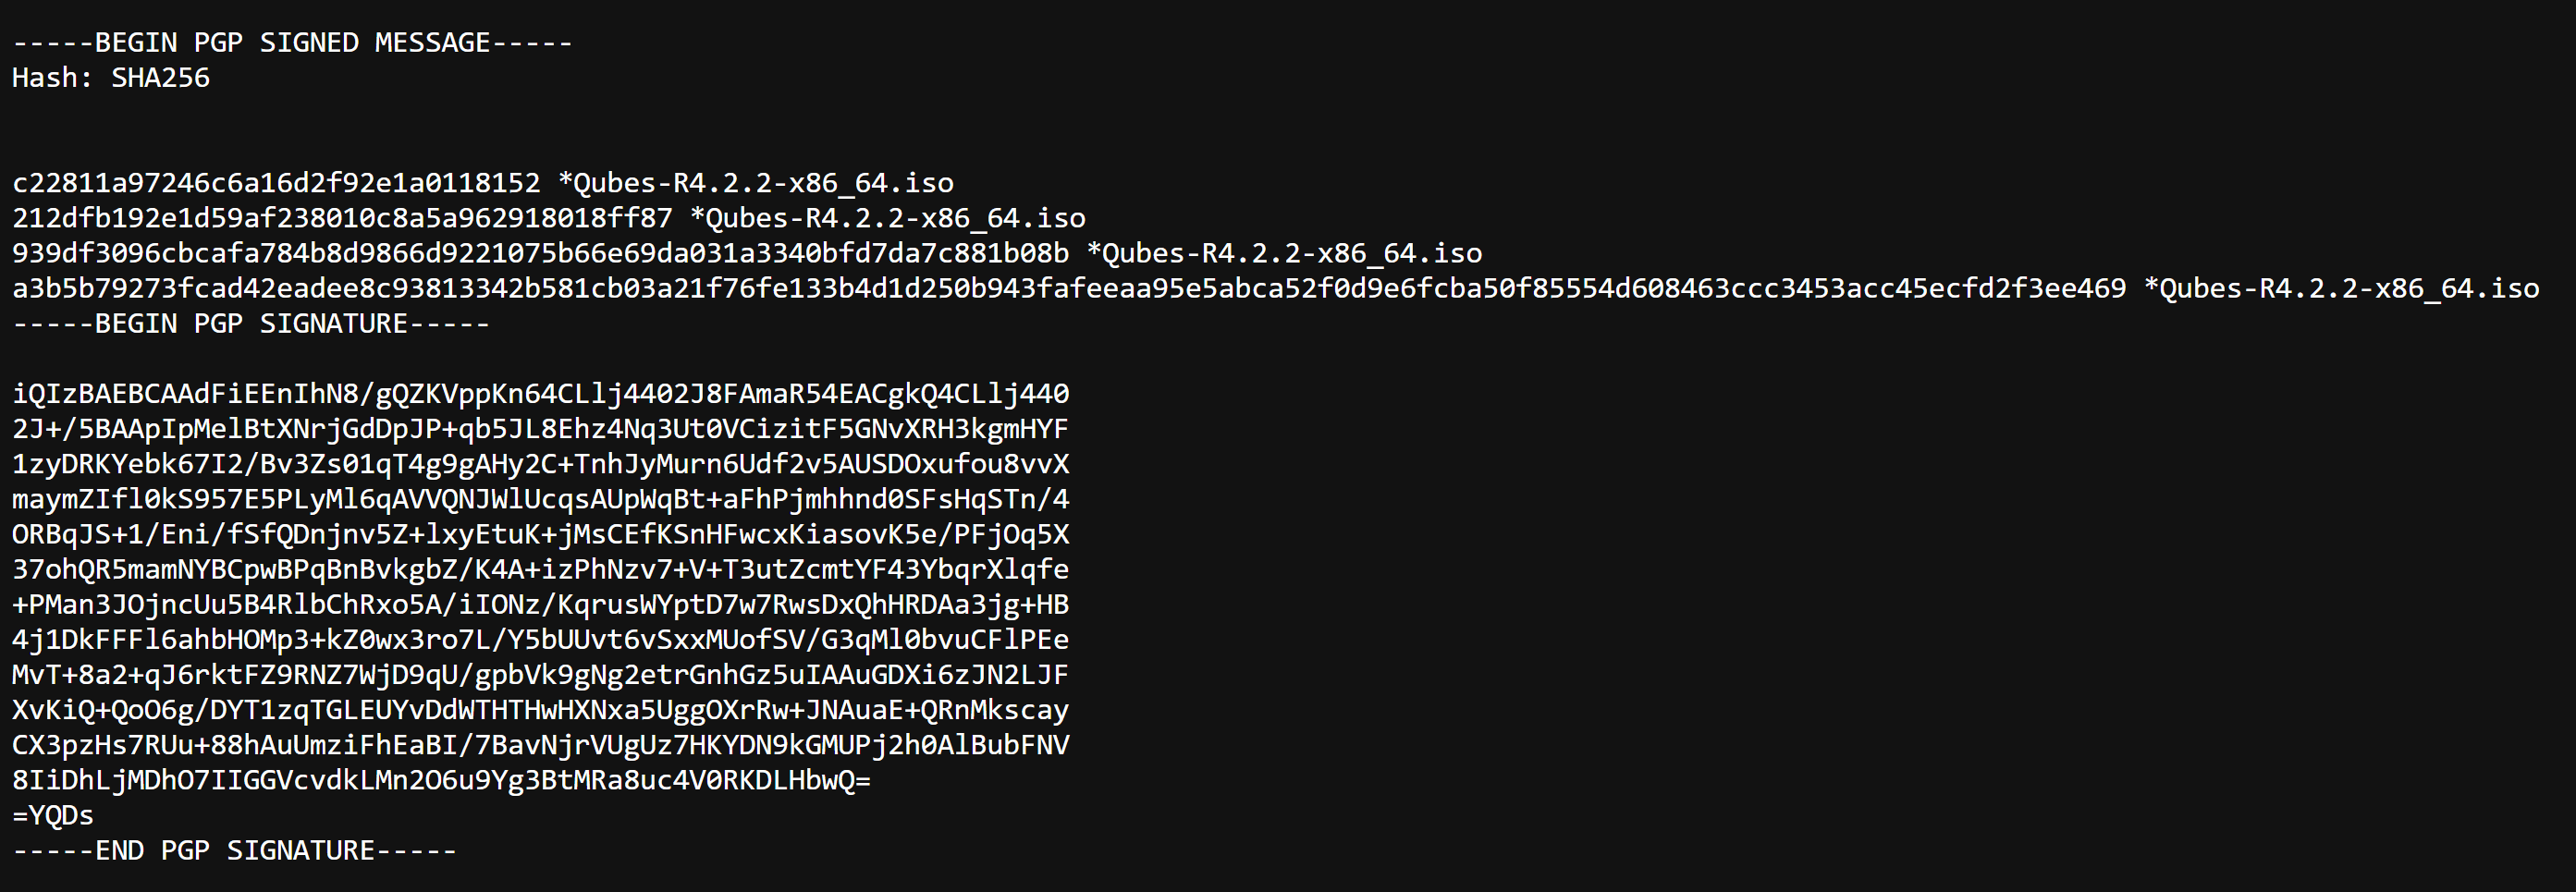This screenshot has height=892, width=2576.
Task: Click the signature line starting with MvT+8a2+qJ6rkt
Action: coord(540,675)
